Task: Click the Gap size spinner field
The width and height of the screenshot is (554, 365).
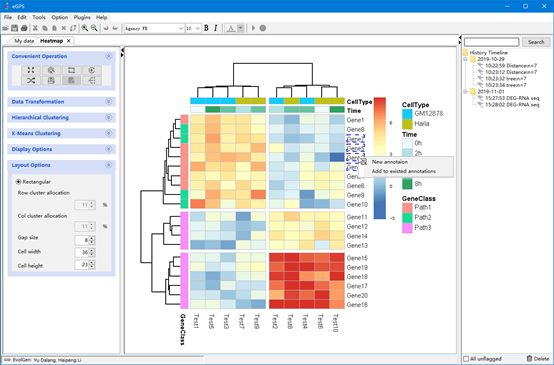Action: click(x=85, y=240)
